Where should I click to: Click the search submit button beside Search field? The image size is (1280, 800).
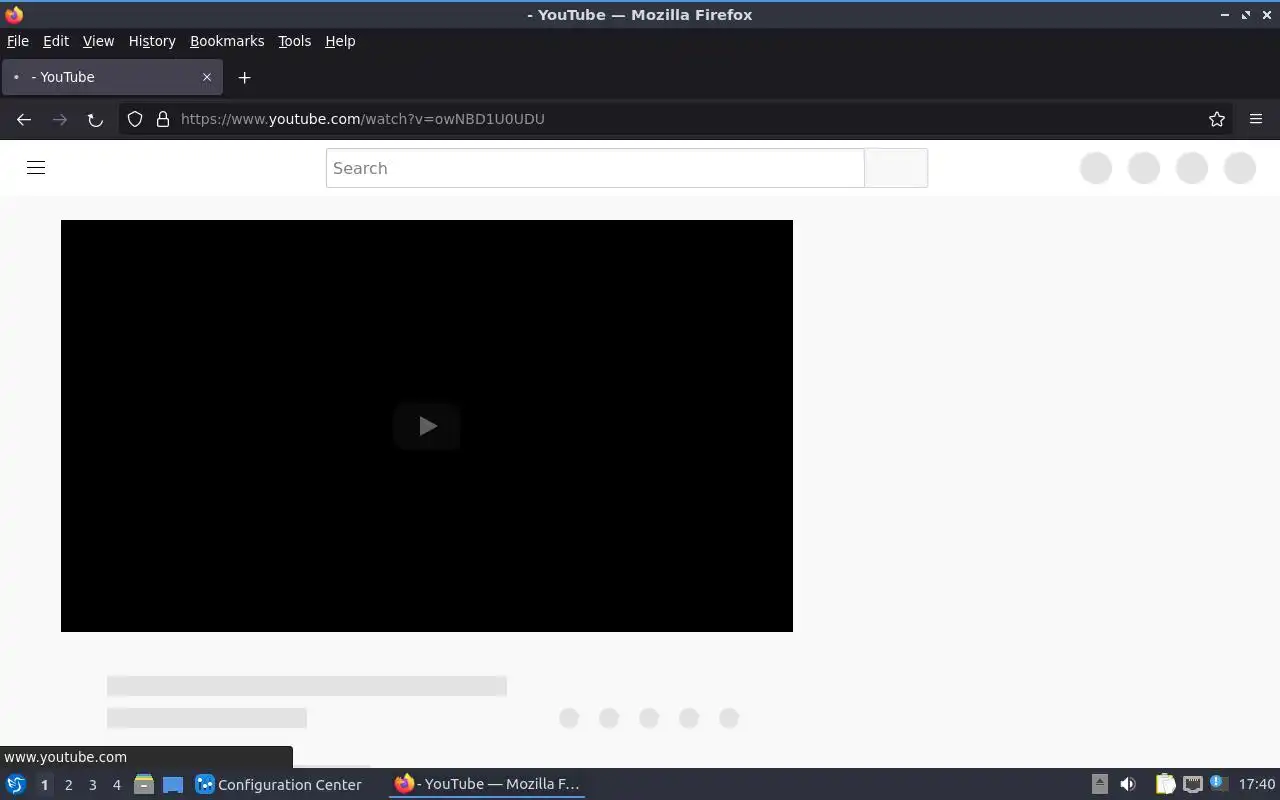pos(896,168)
